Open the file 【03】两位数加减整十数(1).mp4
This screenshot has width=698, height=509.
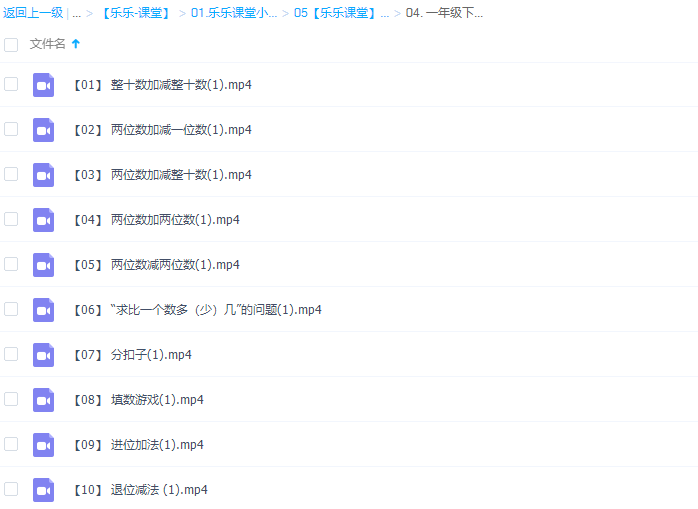point(162,175)
